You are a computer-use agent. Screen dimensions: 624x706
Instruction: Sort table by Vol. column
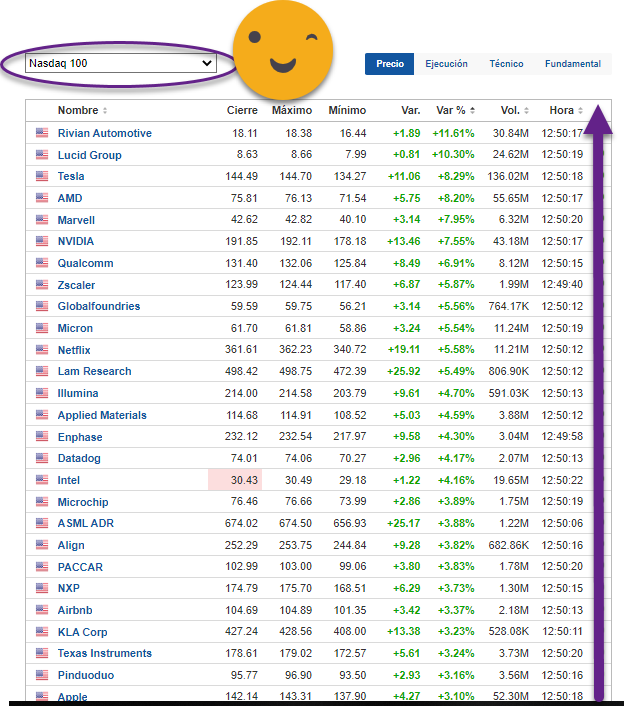[515, 110]
